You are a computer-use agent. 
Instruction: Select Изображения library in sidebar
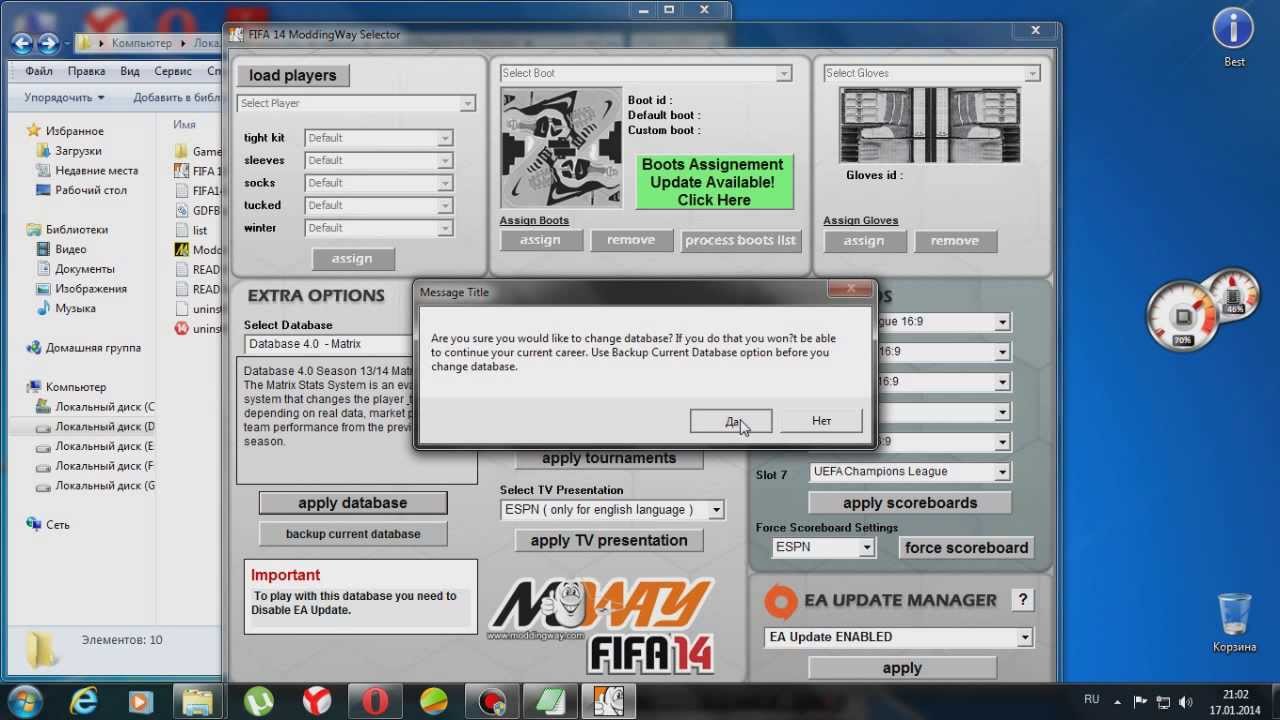pyautogui.click(x=91, y=289)
